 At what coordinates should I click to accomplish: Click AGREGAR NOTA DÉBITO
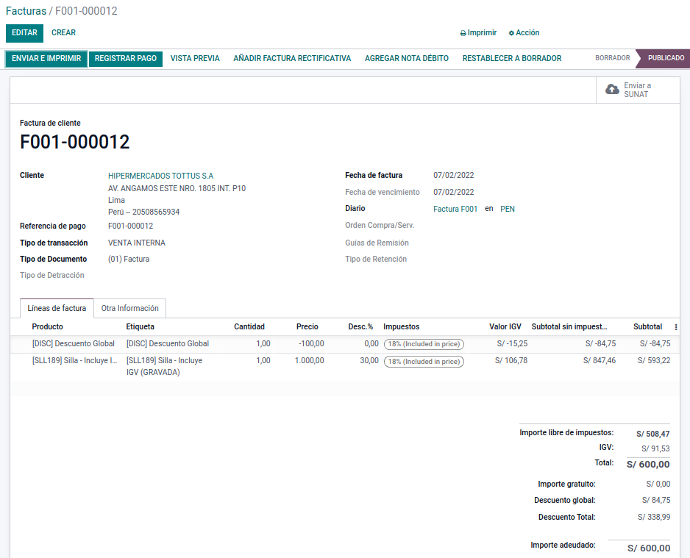click(406, 59)
